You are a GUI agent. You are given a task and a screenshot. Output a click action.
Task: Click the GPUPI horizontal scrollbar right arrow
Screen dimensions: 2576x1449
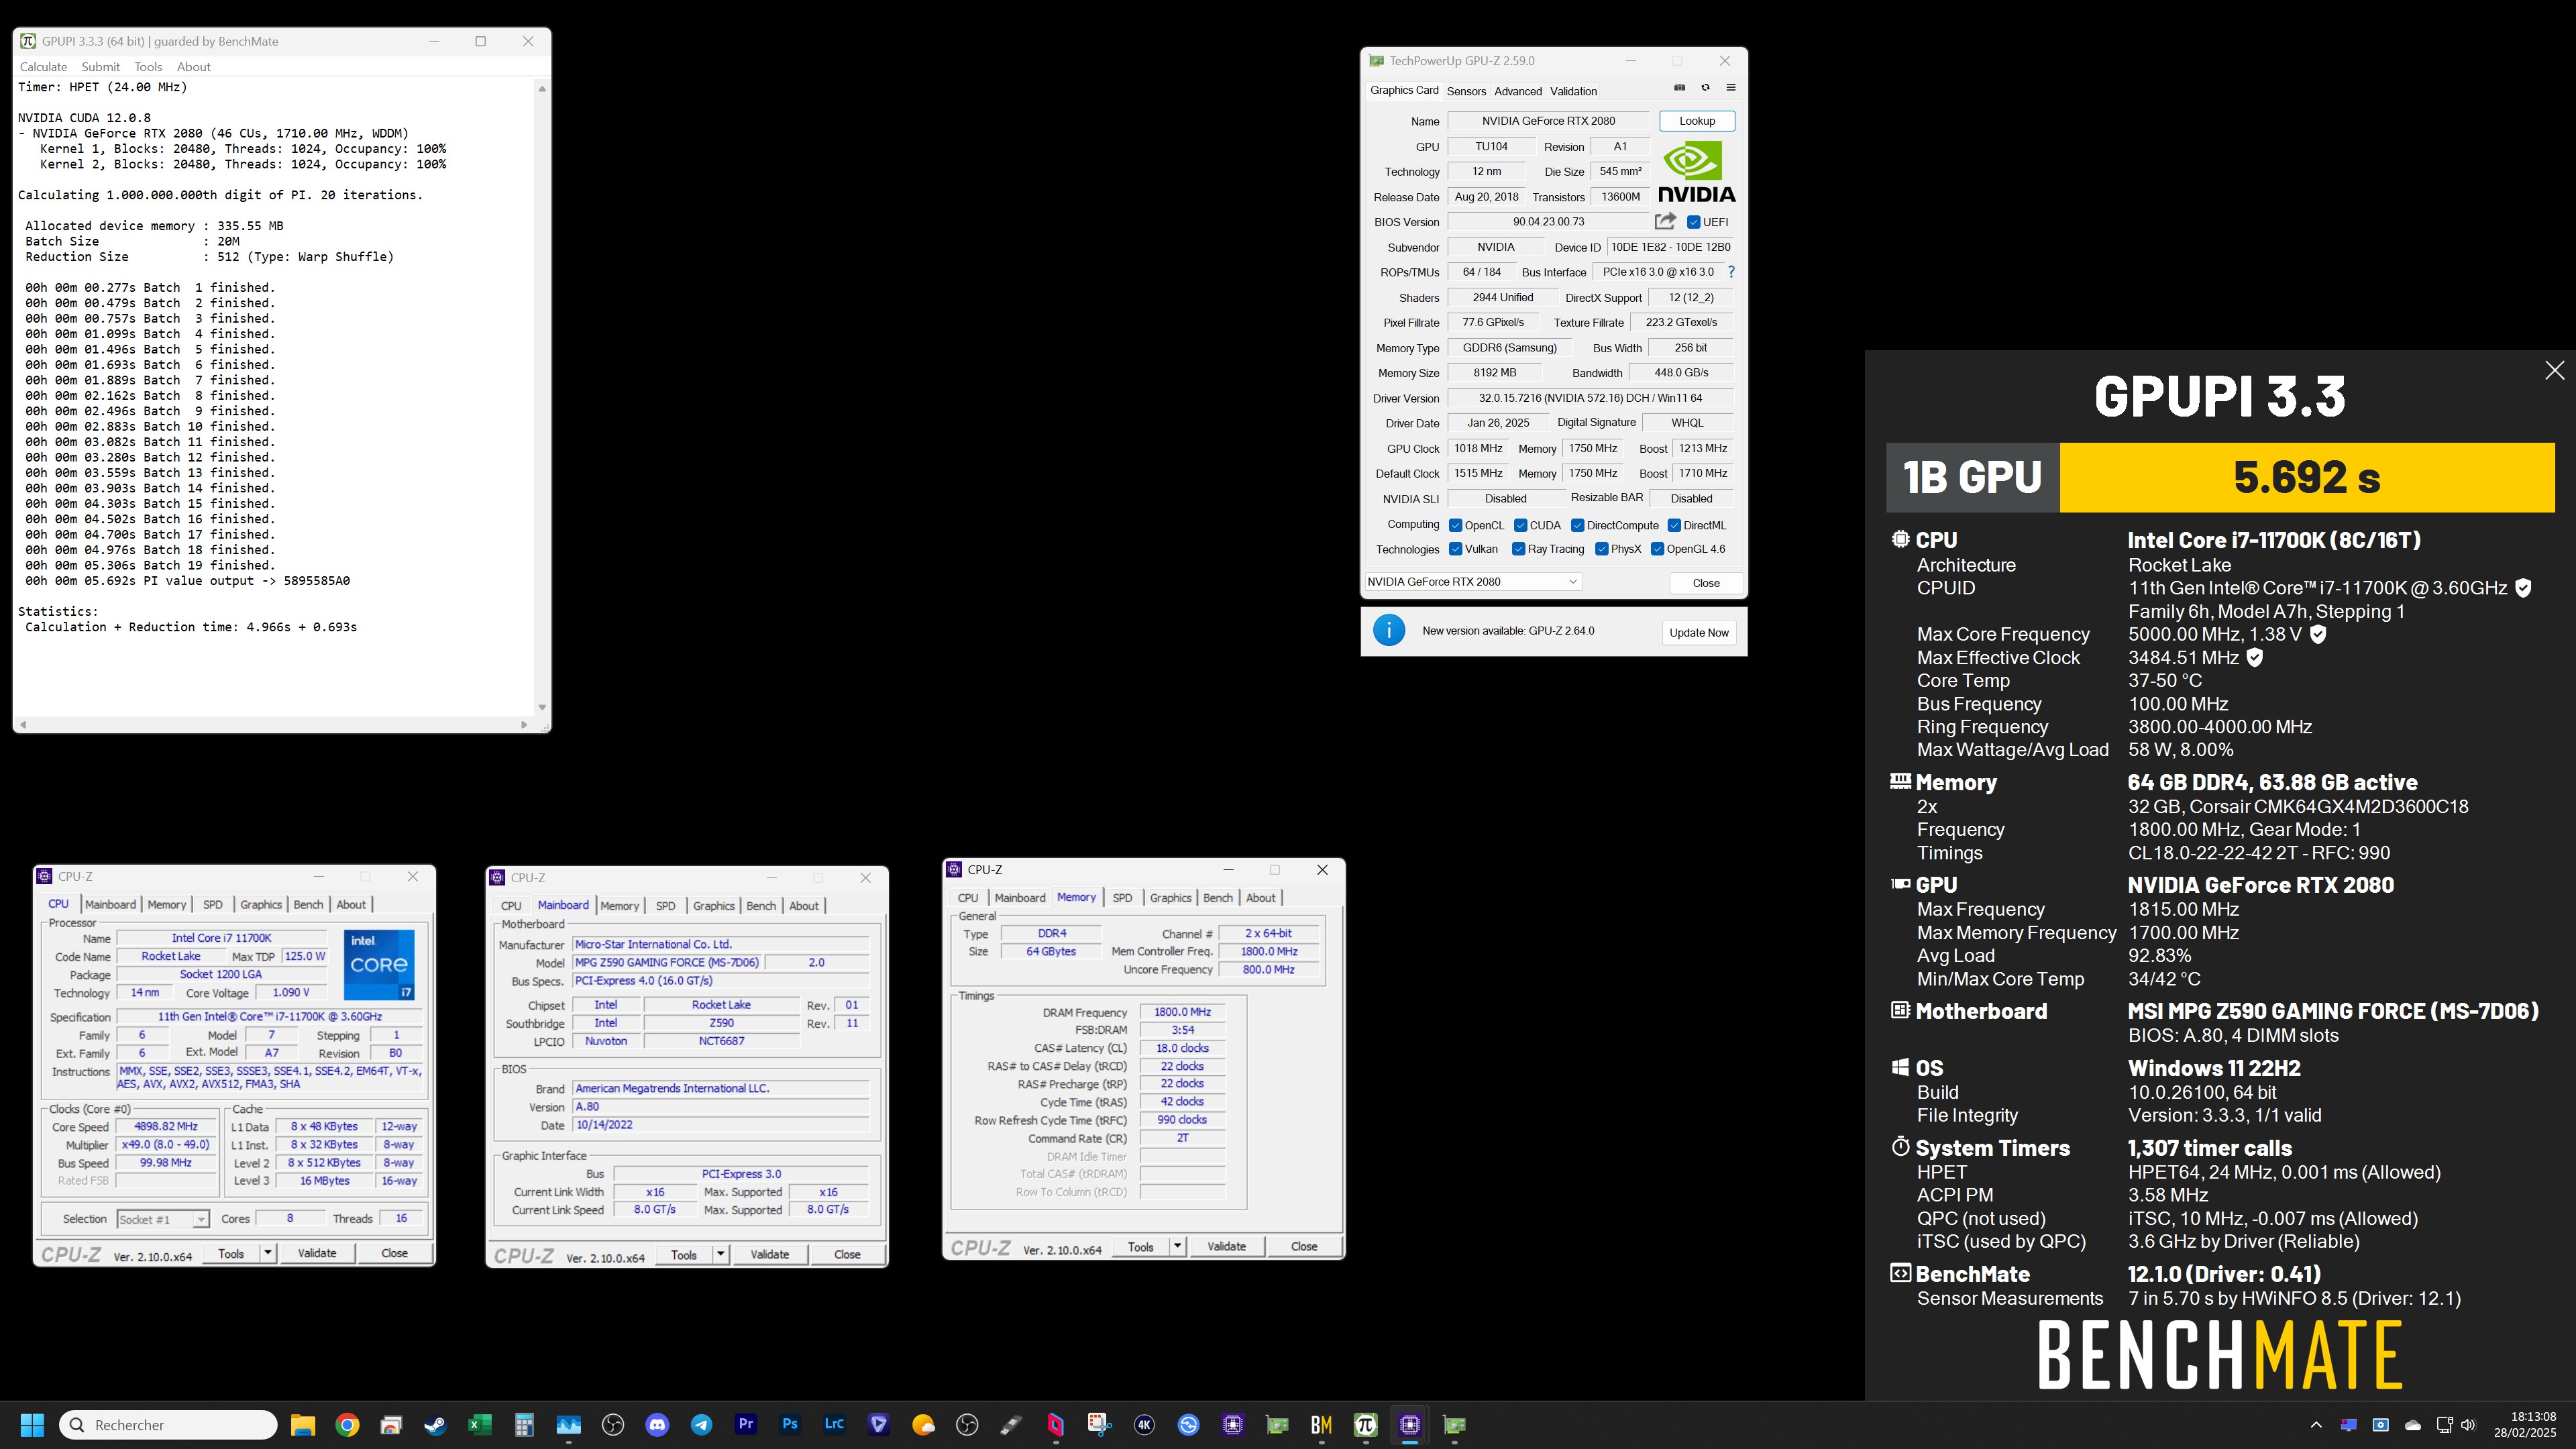[524, 724]
